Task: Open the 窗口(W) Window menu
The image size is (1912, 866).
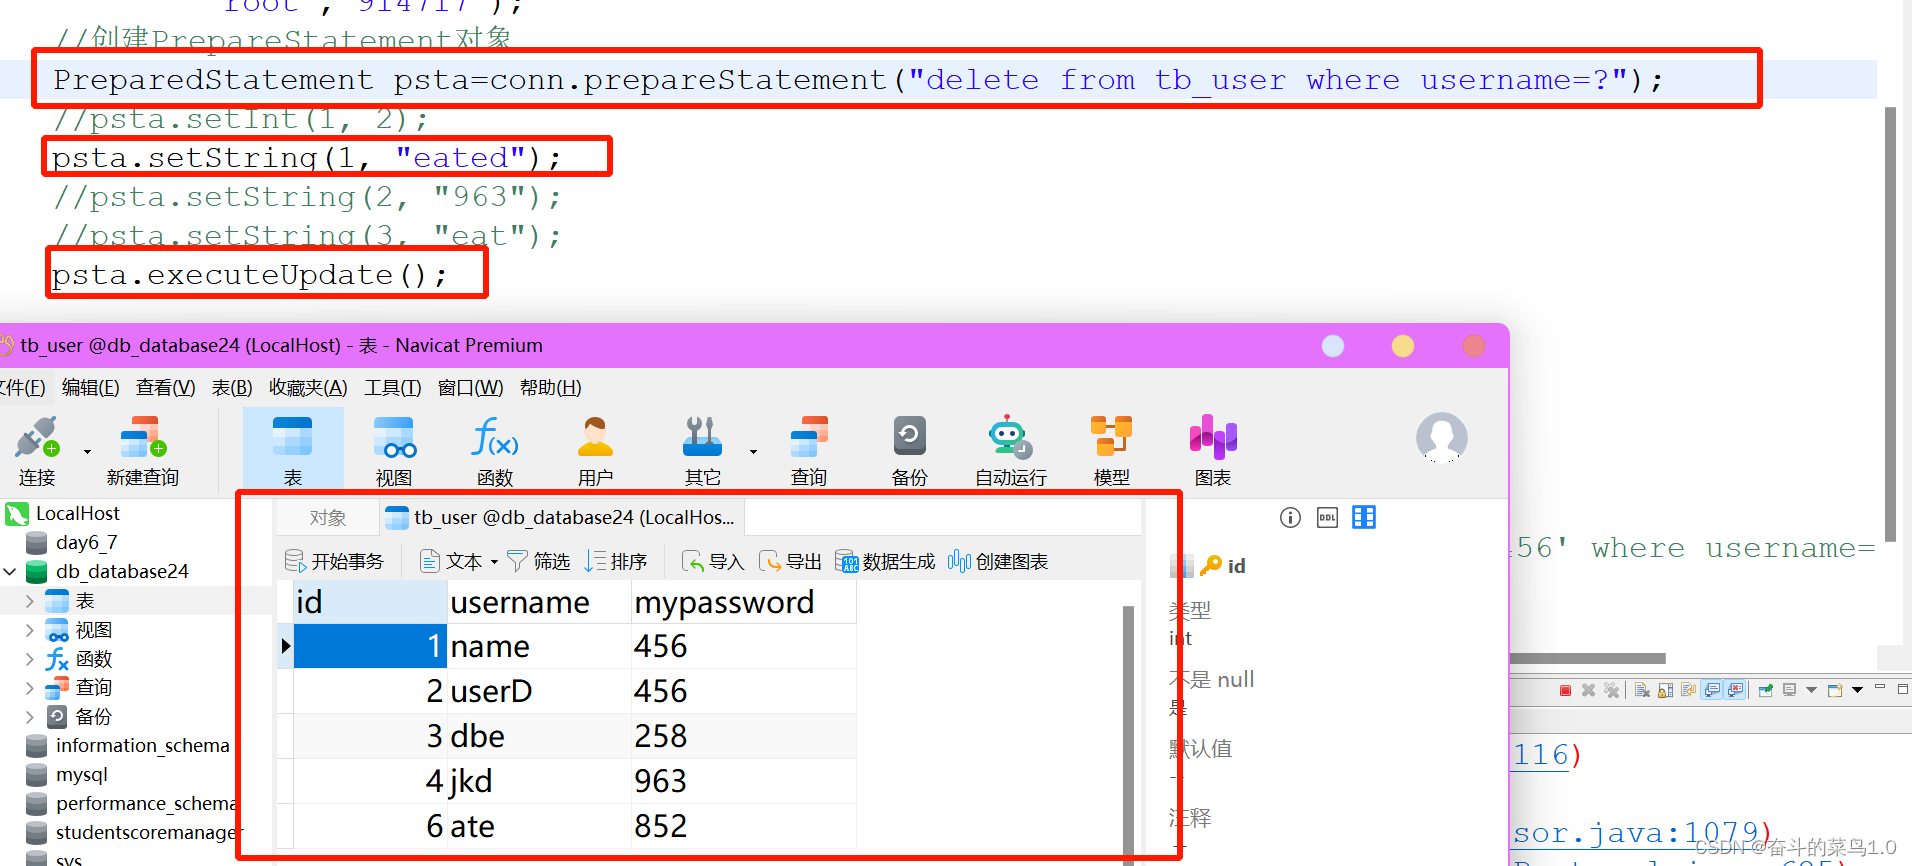Action: click(470, 388)
